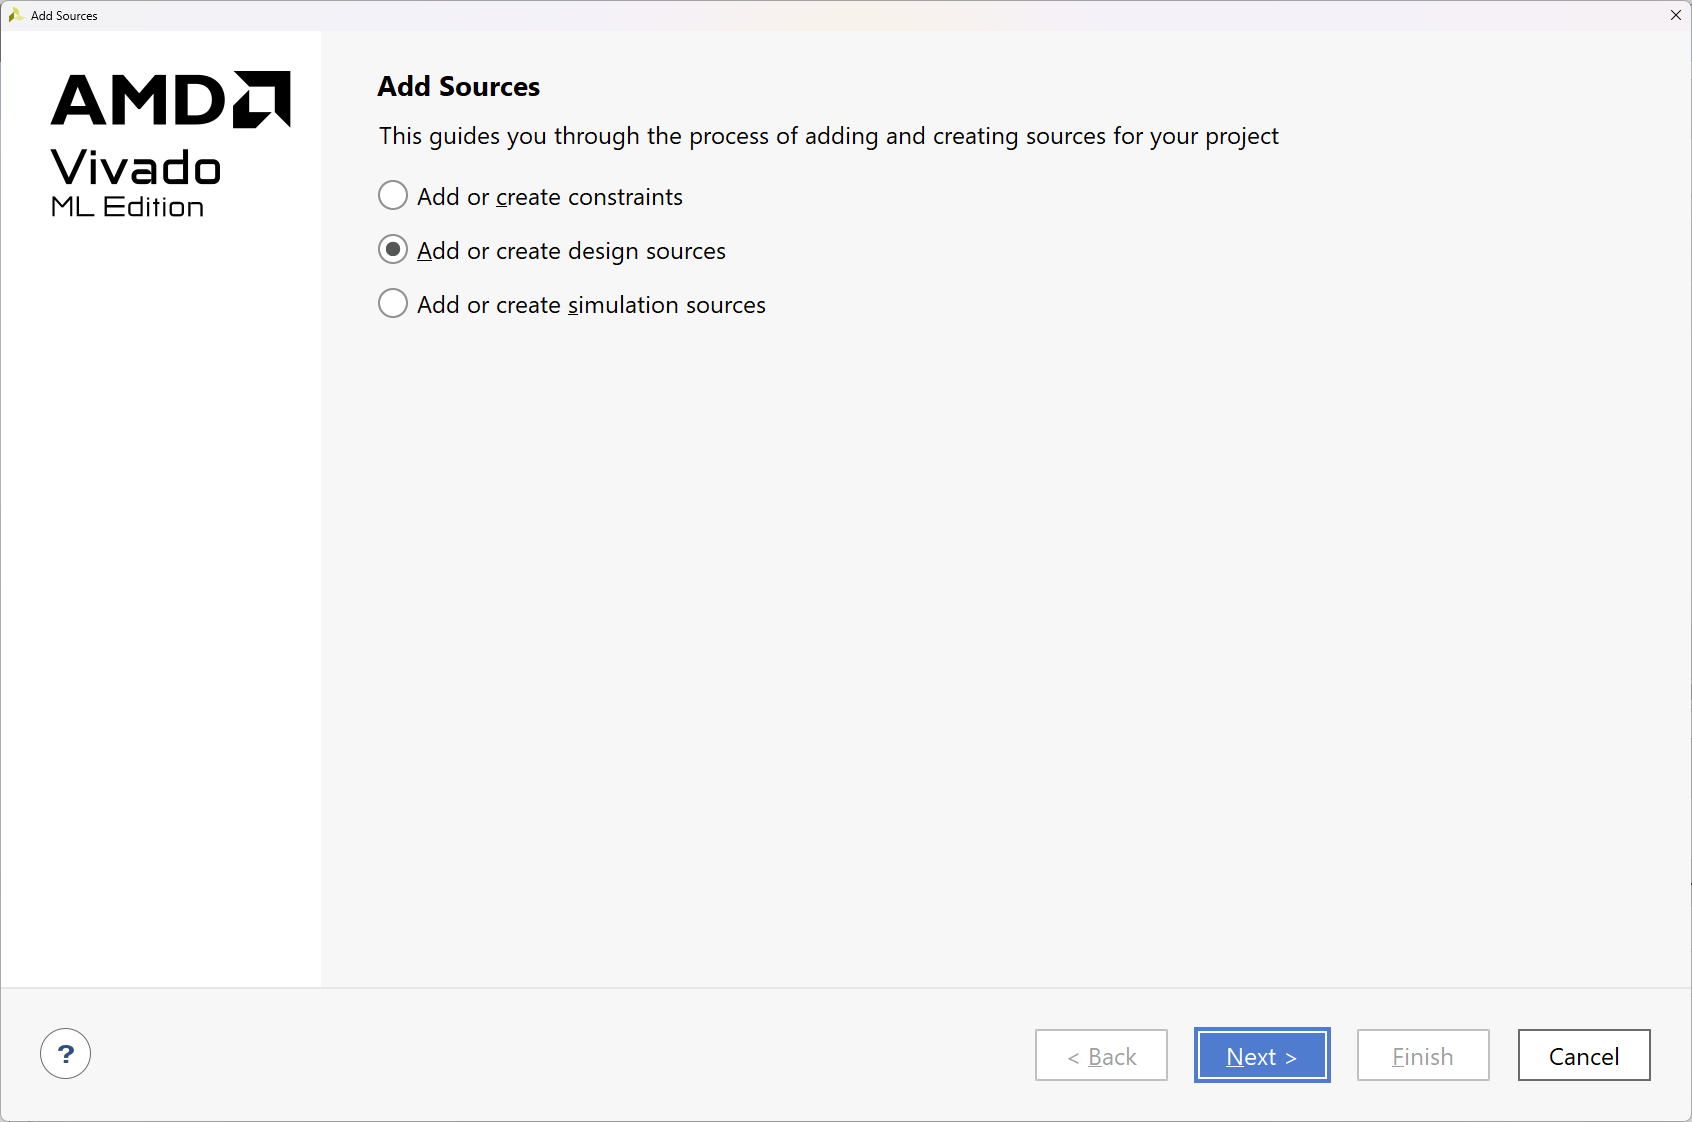Image resolution: width=1692 pixels, height=1122 pixels.
Task: Click the wizard description sentence
Action: pos(828,136)
